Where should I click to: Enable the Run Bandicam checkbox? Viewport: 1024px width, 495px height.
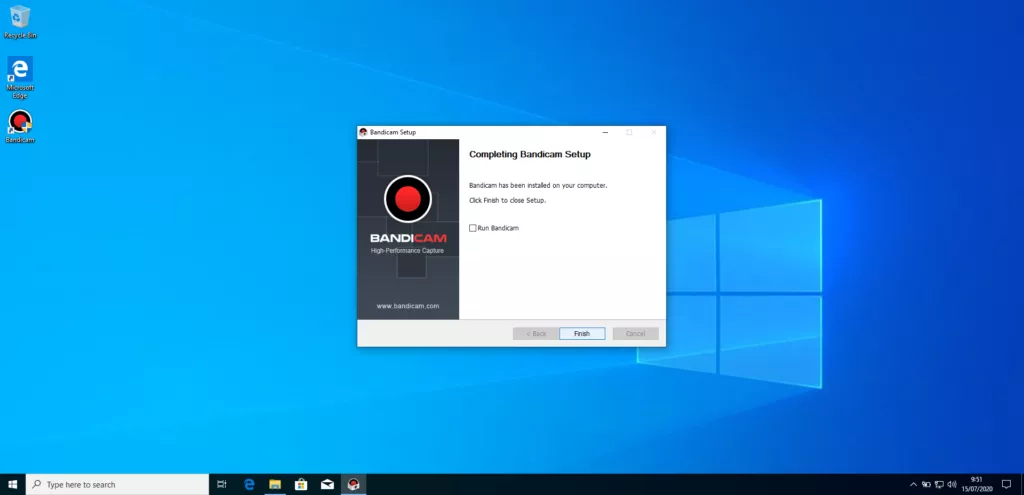tap(473, 228)
